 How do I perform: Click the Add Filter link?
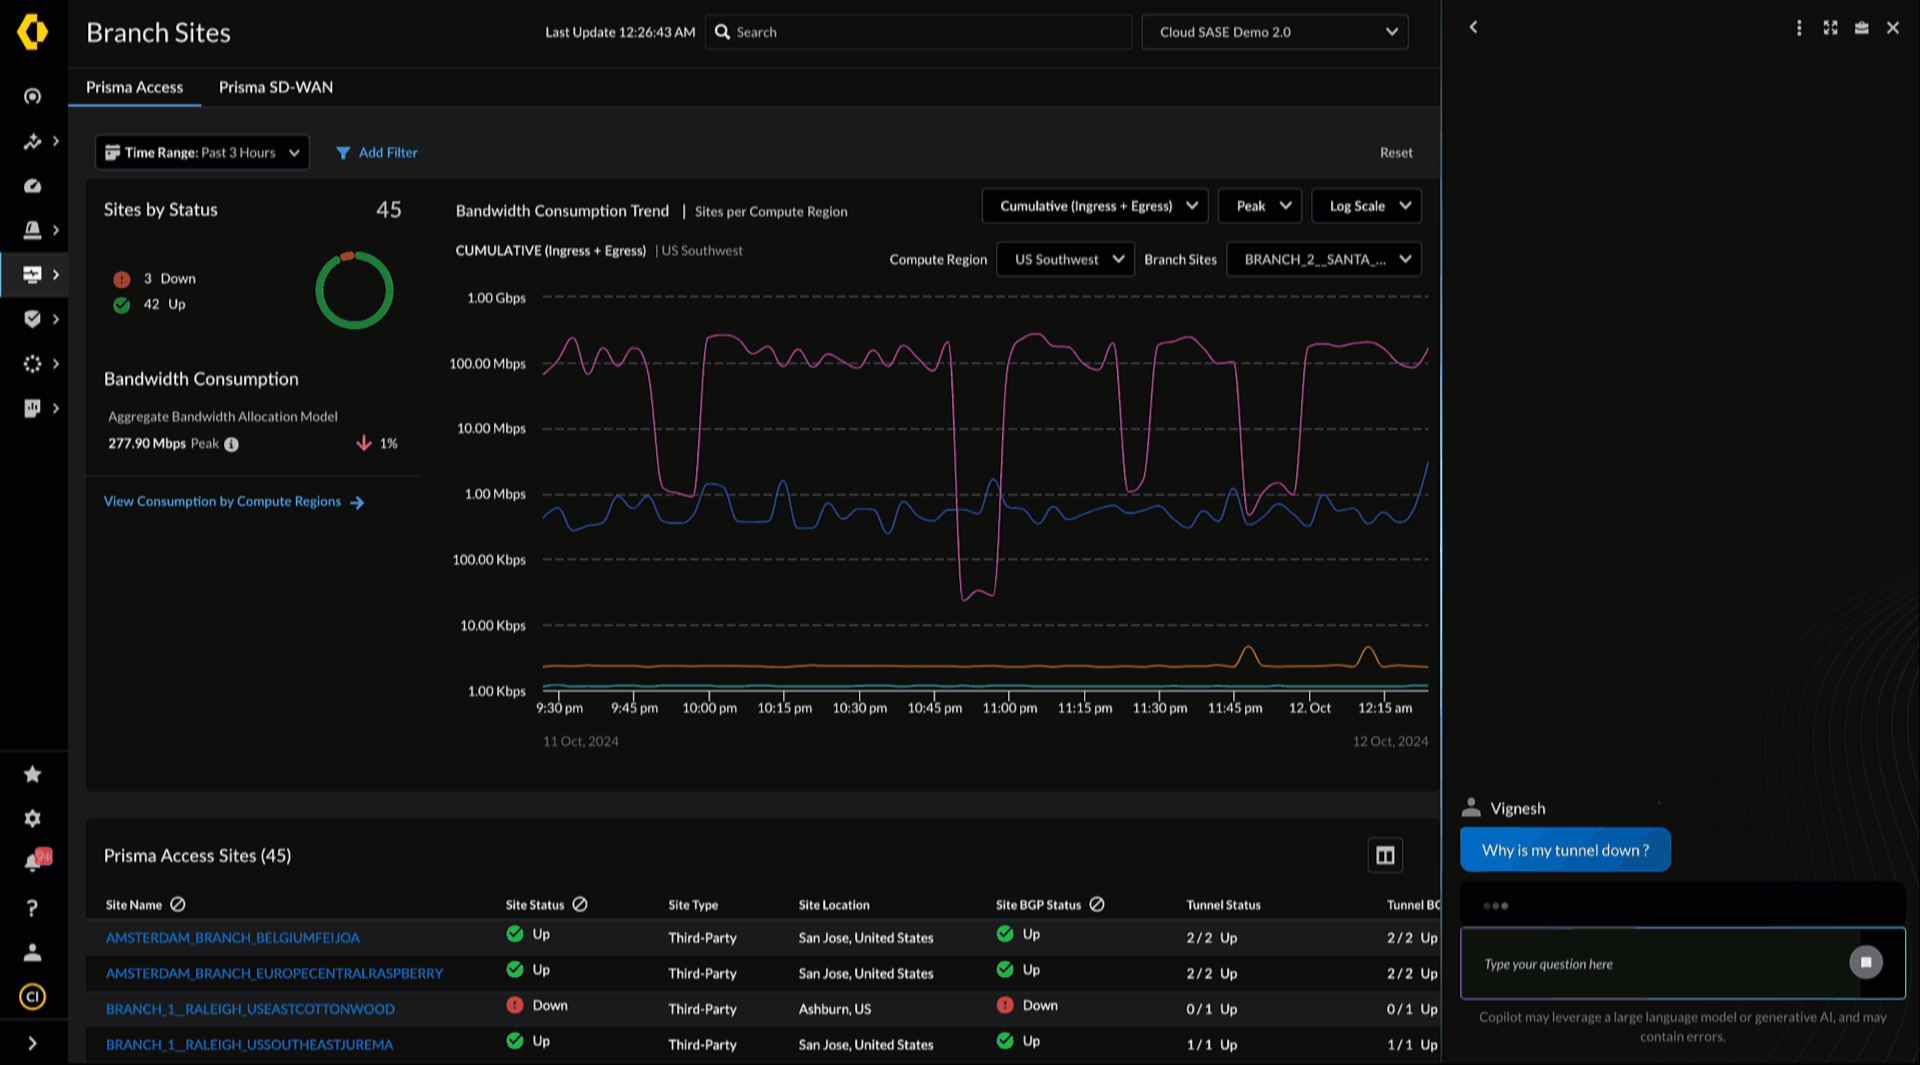(388, 153)
